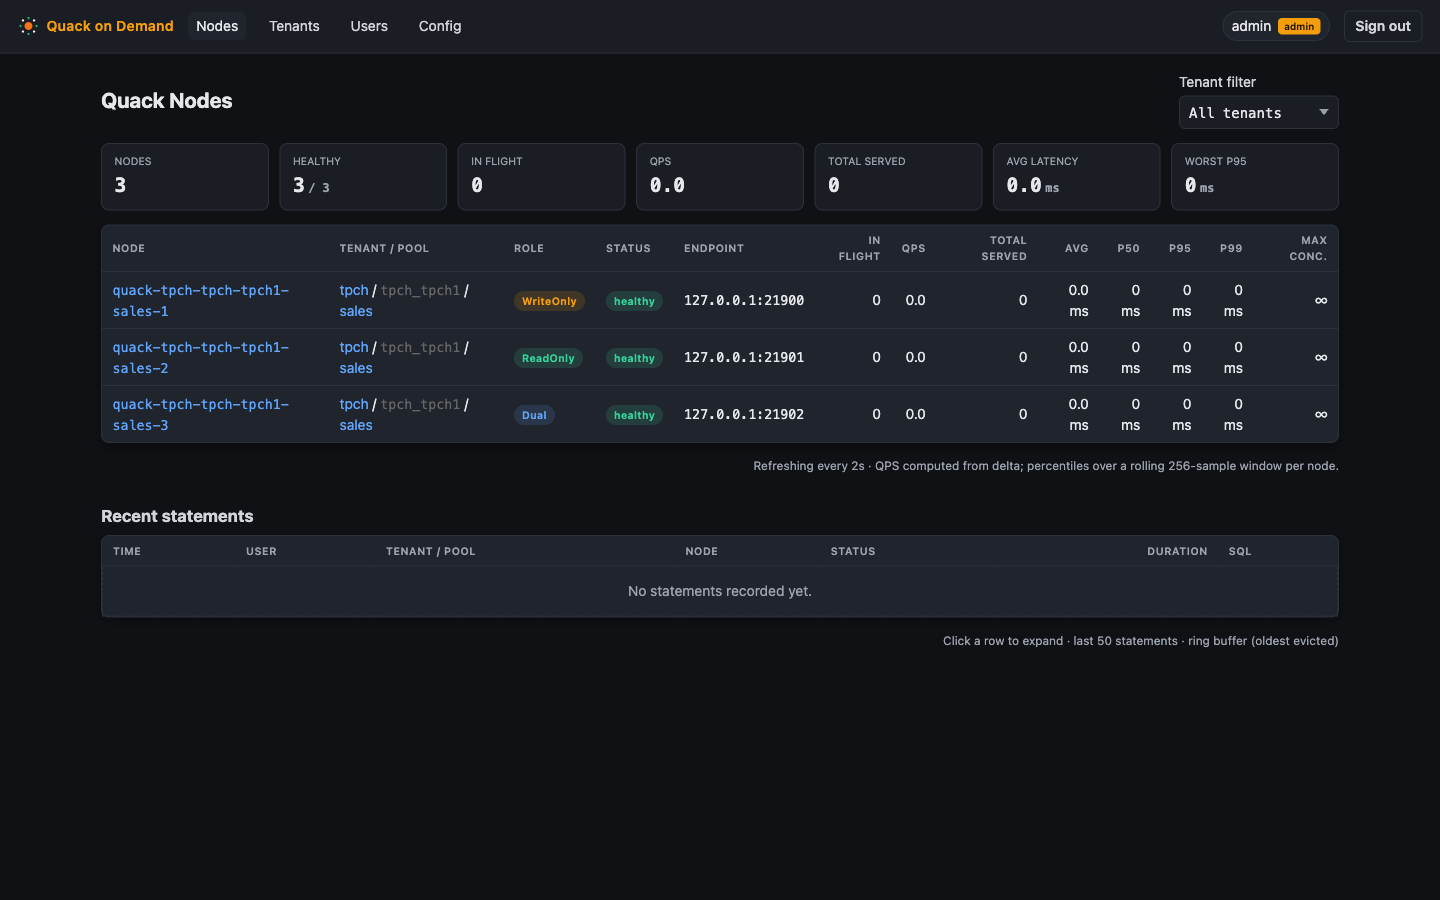Click the DURATION column header in statements
Viewport: 1440px width, 900px height.
[1177, 551]
